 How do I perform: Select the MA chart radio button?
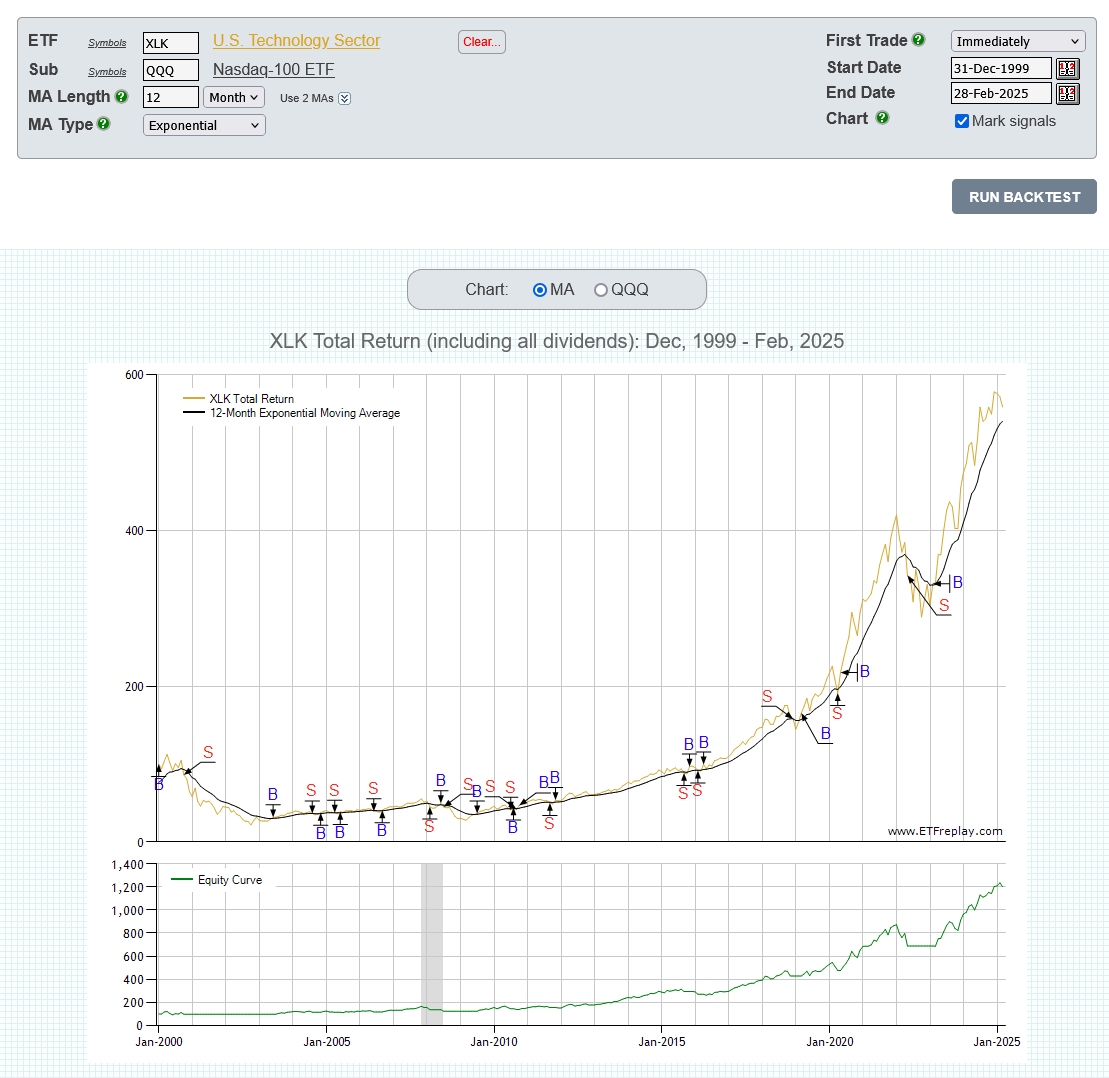tap(540, 290)
